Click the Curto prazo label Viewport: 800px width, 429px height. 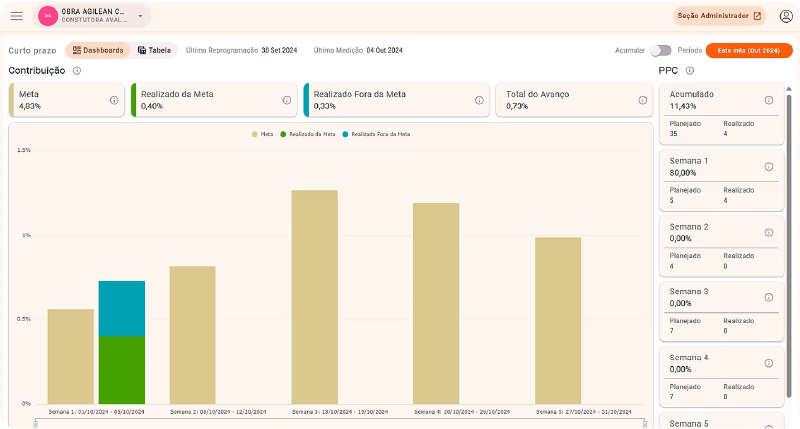point(32,51)
